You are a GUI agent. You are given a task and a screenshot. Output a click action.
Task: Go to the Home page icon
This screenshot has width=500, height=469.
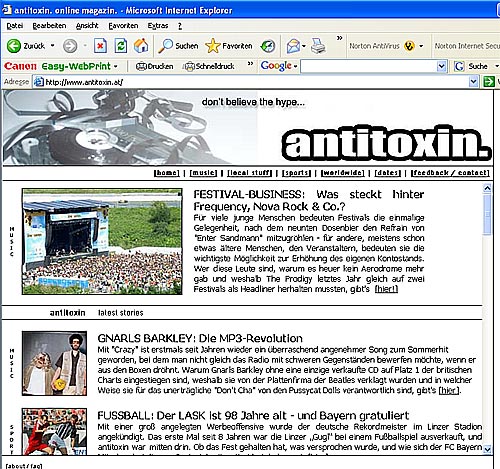tap(141, 46)
